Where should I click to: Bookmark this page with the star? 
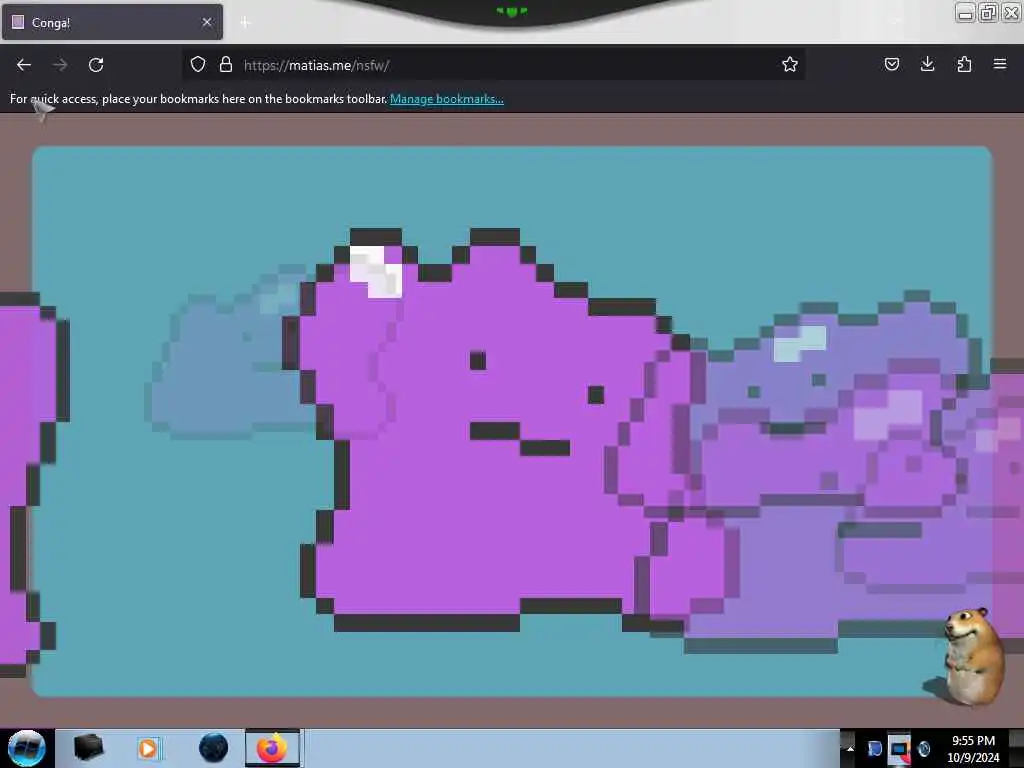[790, 64]
